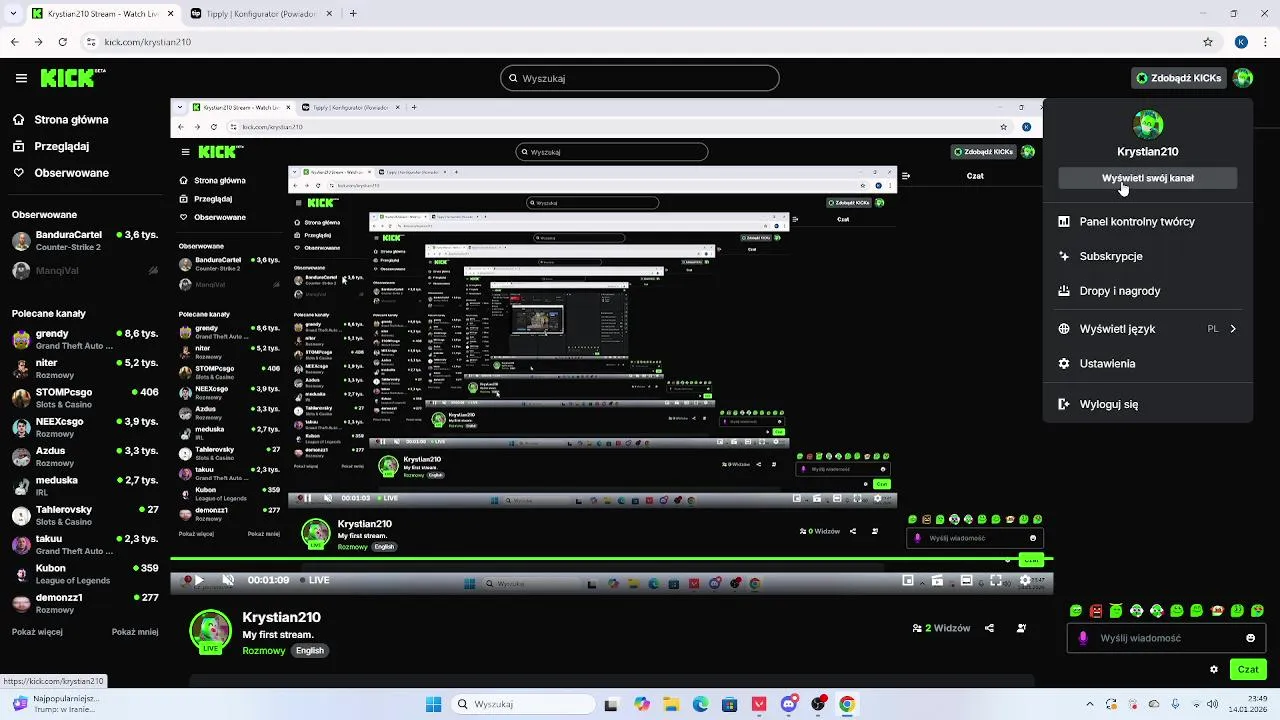Click the Zdobądź KICKs button
Screen dimensions: 1280x720
pos(1178,78)
